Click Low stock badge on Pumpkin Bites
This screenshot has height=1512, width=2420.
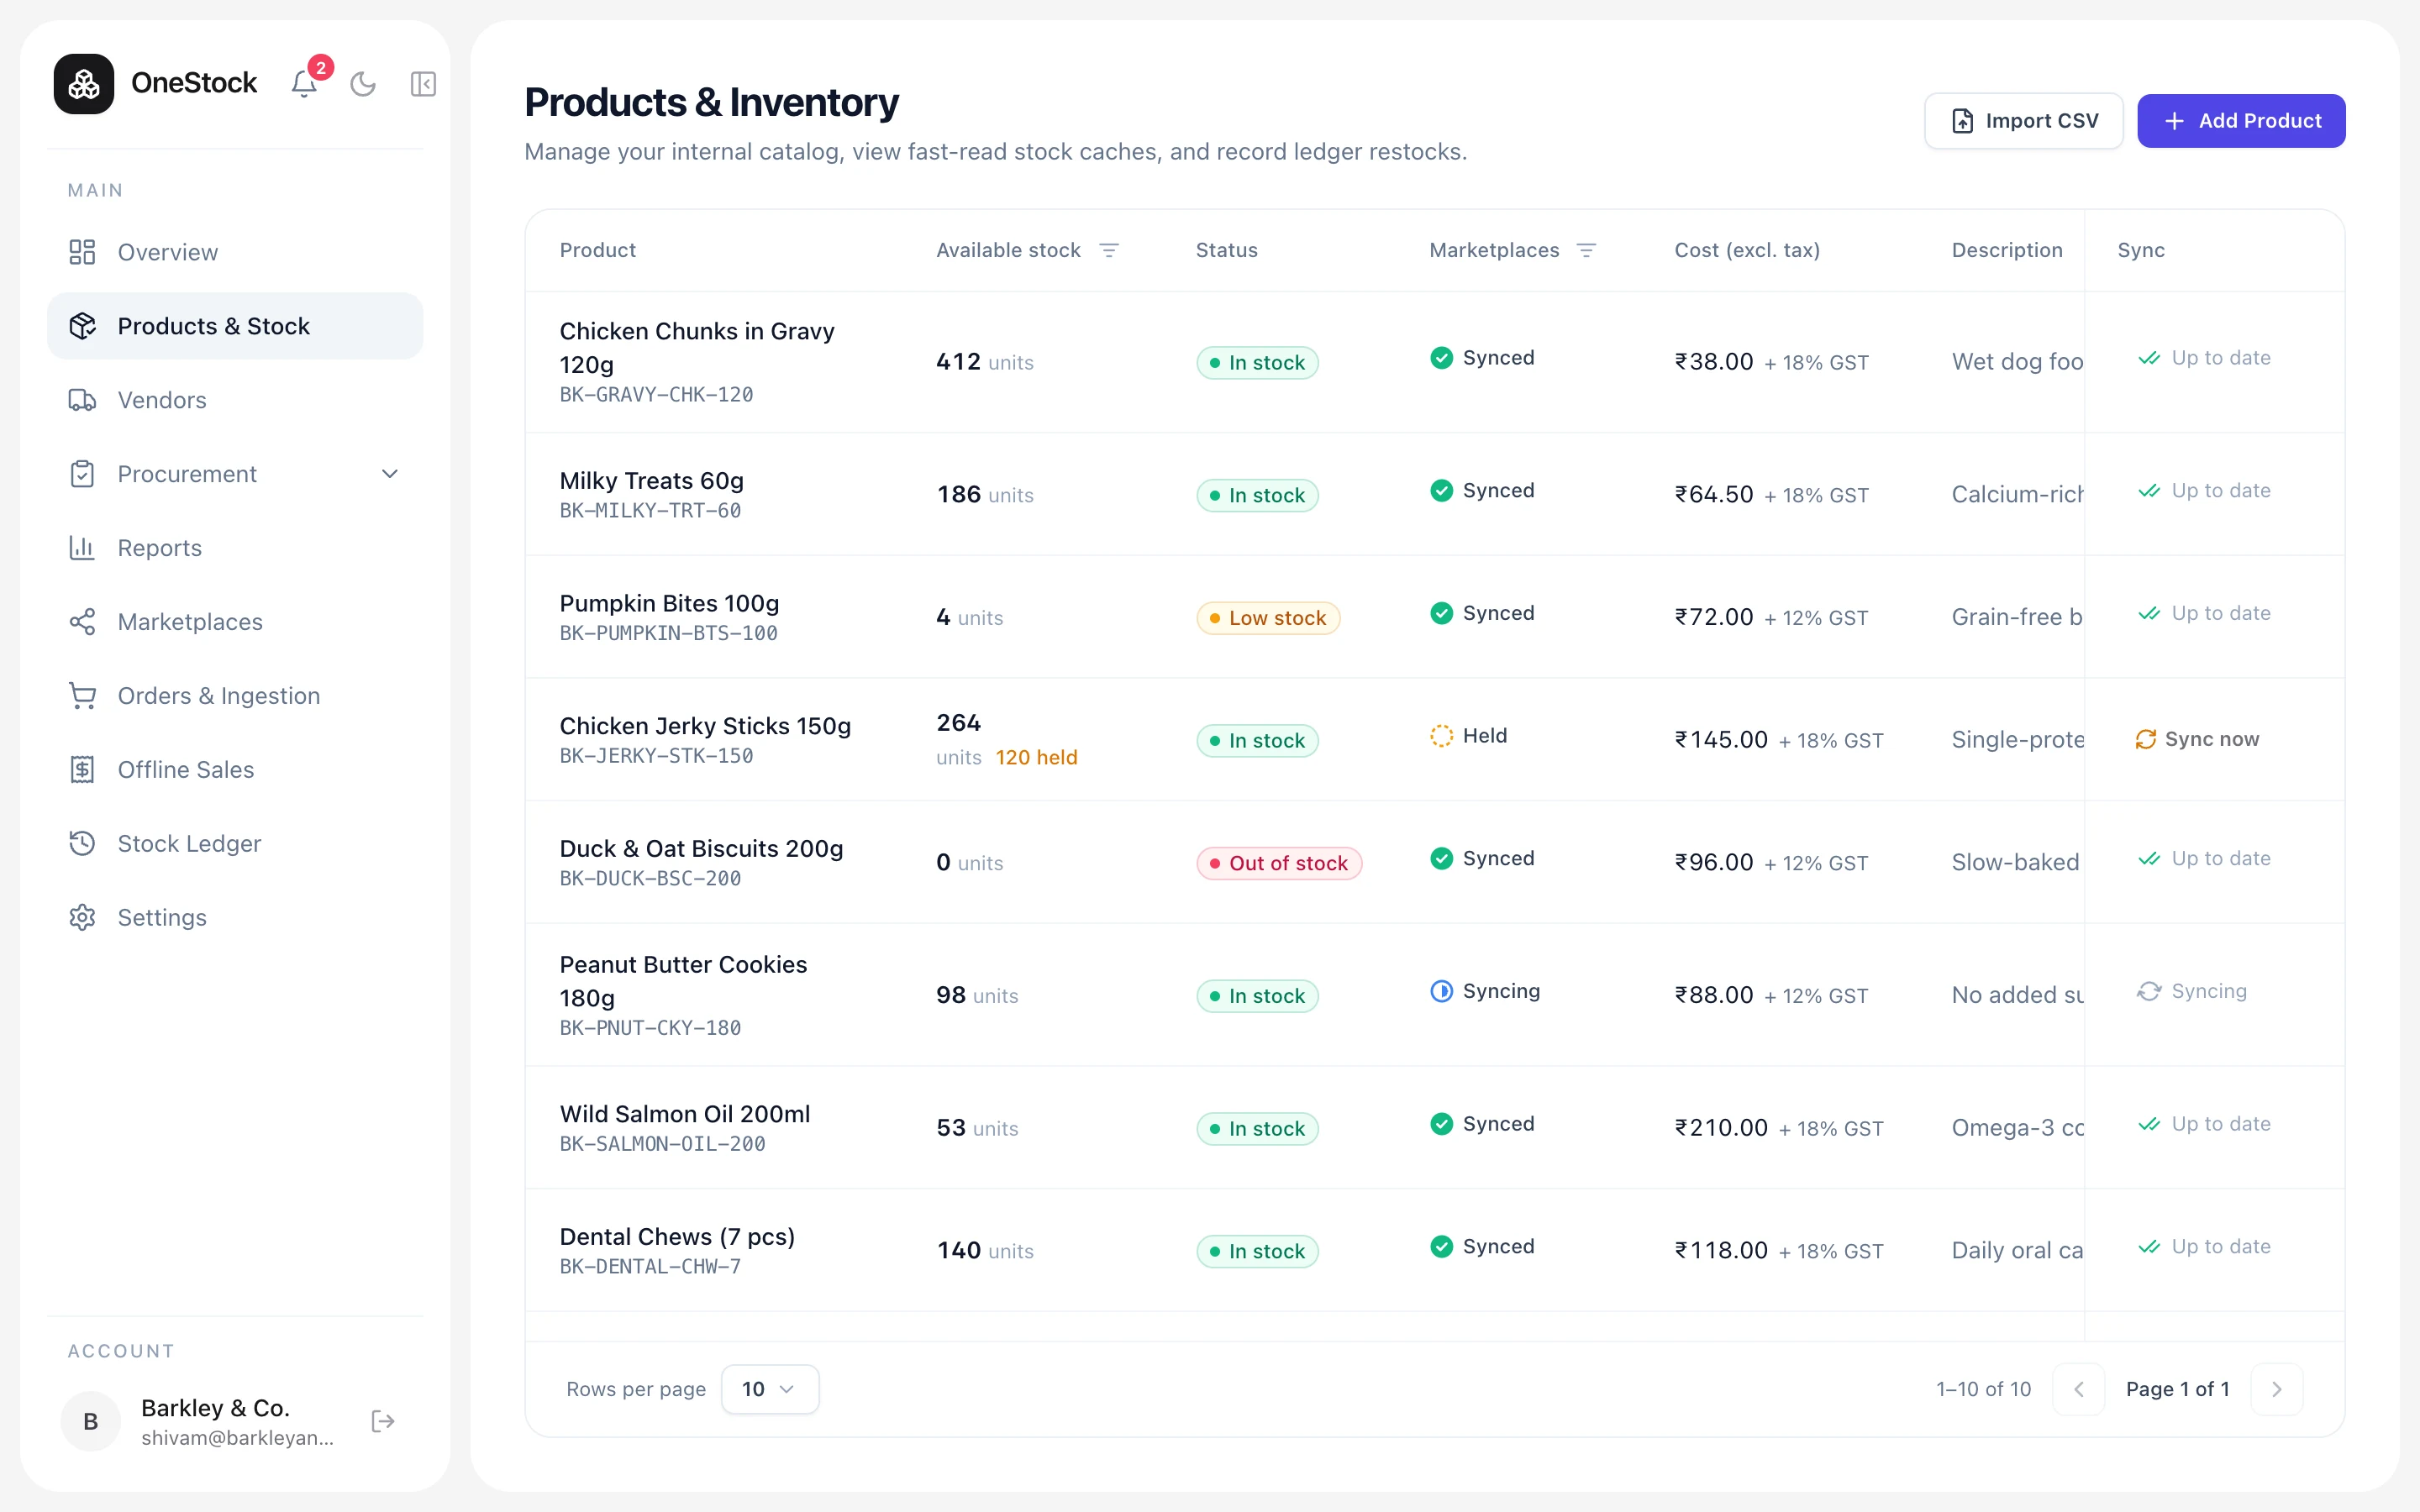point(1268,618)
